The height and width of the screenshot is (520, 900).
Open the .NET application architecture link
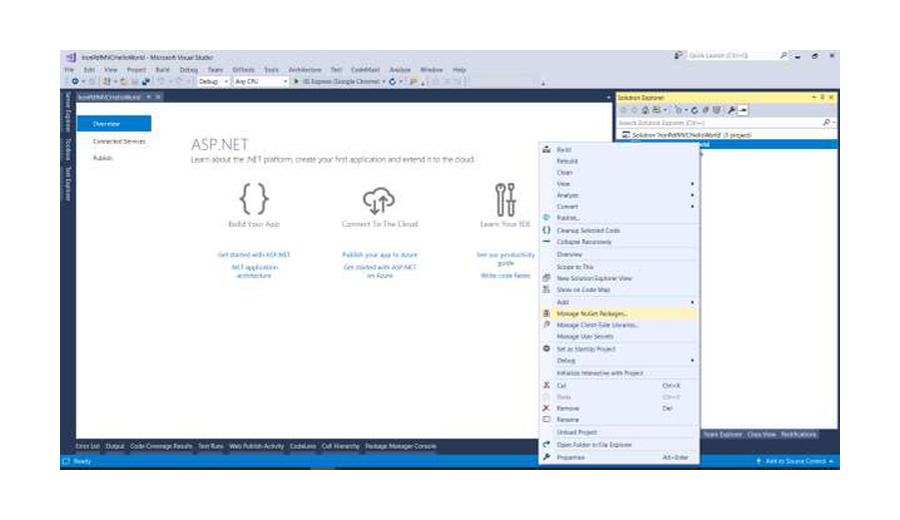[254, 271]
